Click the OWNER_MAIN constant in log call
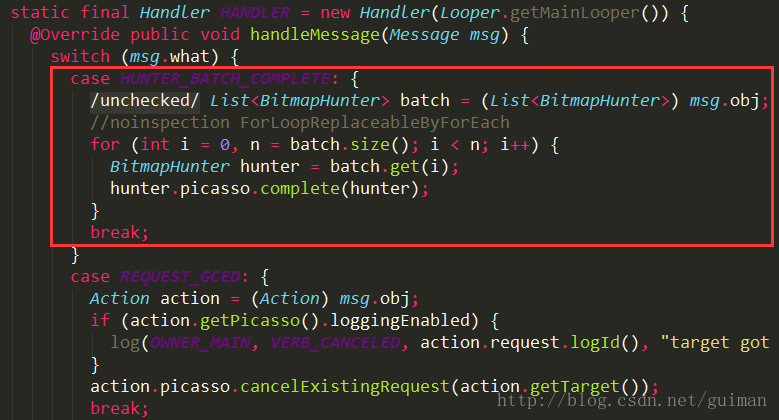The width and height of the screenshot is (779, 420). pyautogui.click(x=200, y=342)
